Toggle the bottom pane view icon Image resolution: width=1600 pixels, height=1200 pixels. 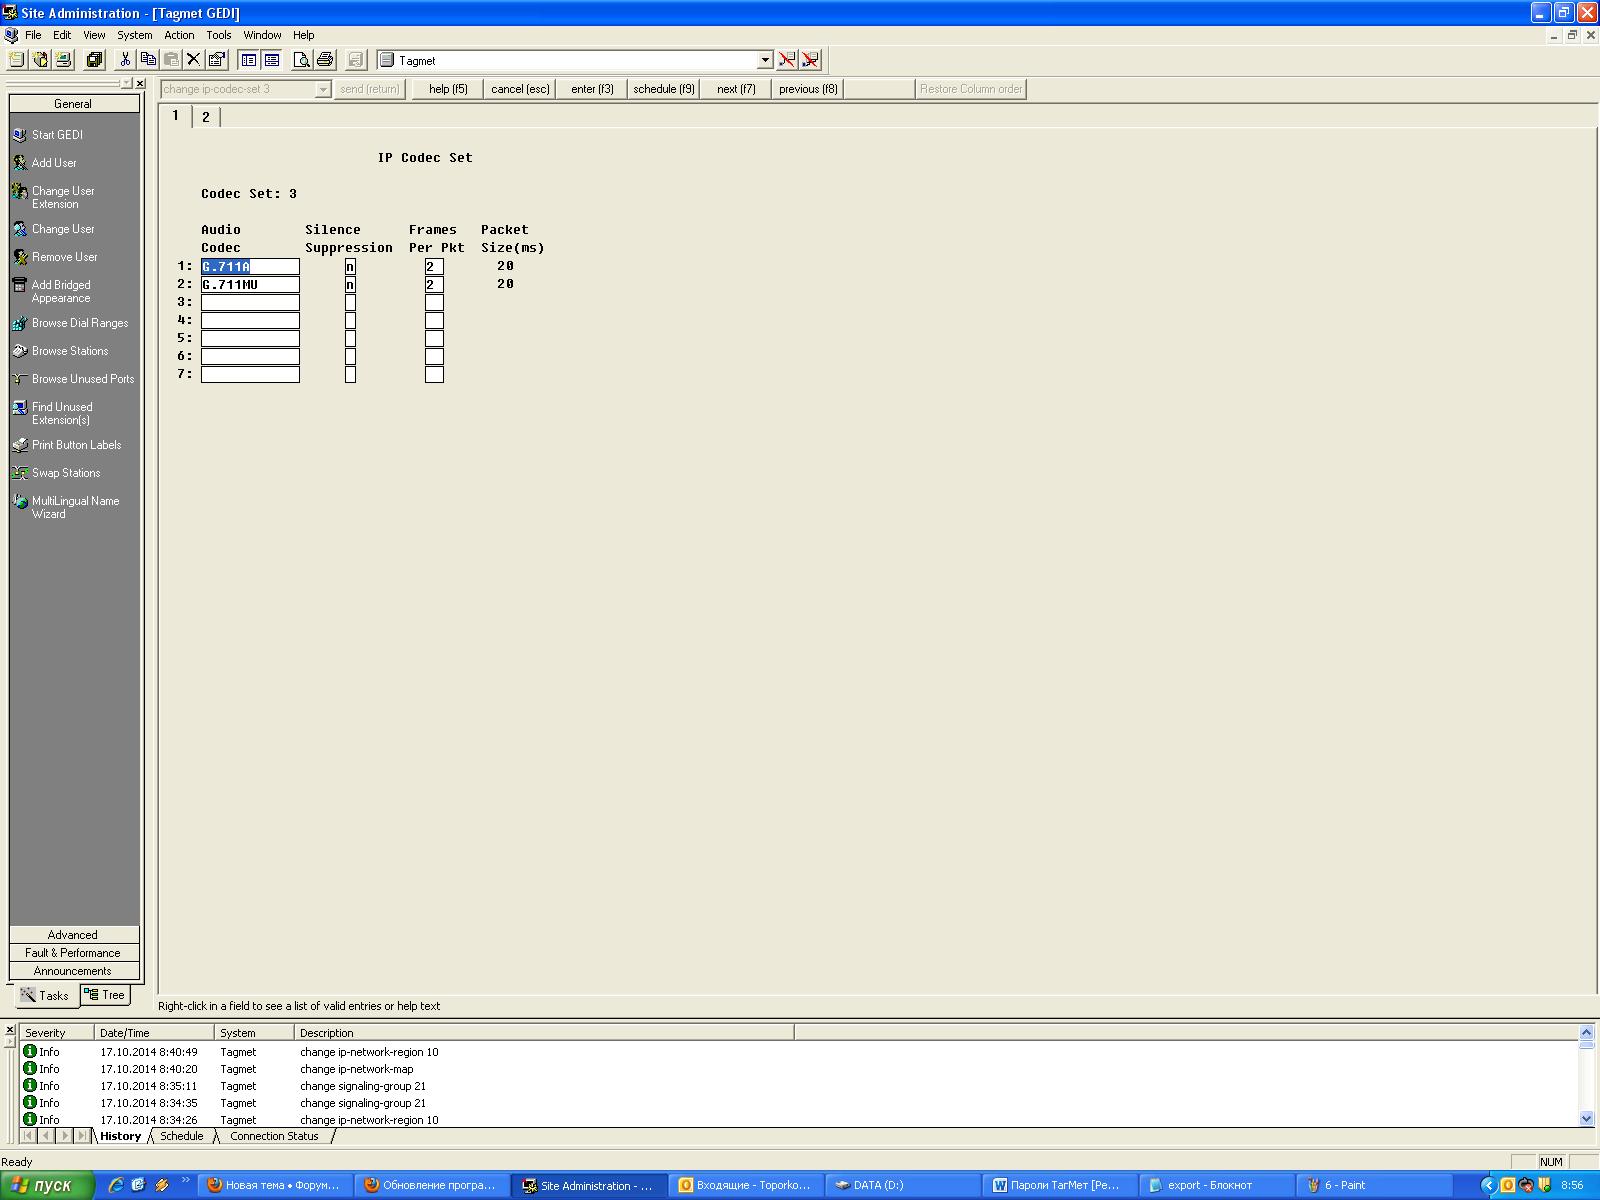click(x=271, y=60)
